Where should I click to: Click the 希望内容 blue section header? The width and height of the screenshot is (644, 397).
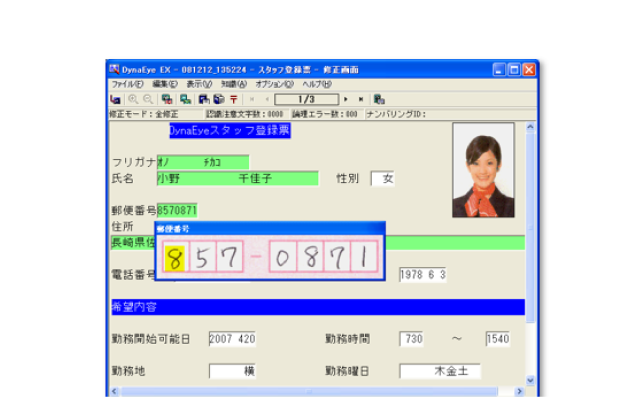click(318, 307)
